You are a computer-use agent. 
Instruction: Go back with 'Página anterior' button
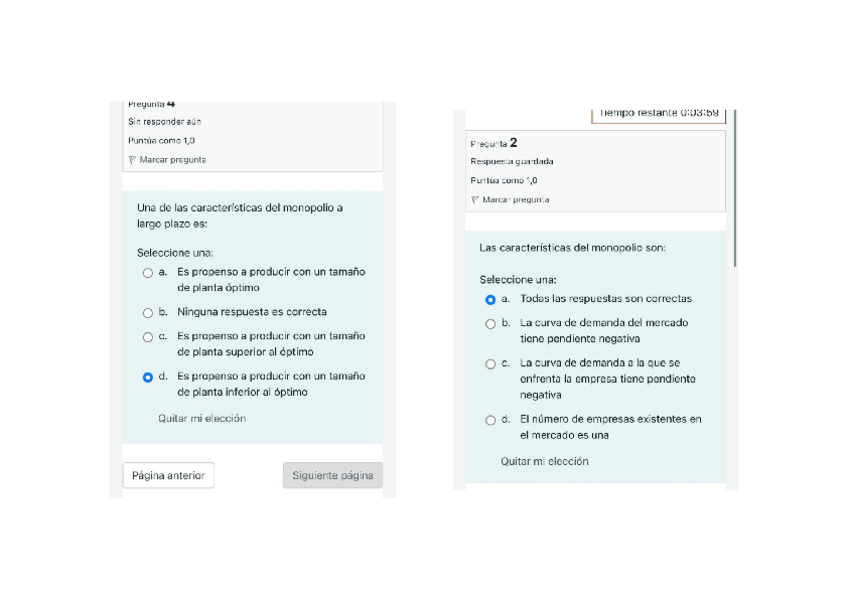click(168, 476)
